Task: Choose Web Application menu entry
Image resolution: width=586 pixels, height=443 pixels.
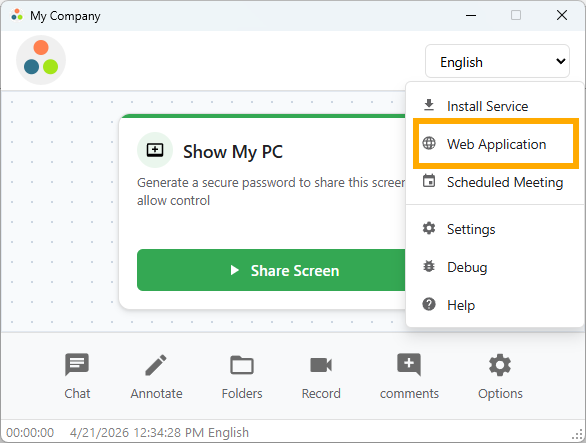Action: point(496,144)
